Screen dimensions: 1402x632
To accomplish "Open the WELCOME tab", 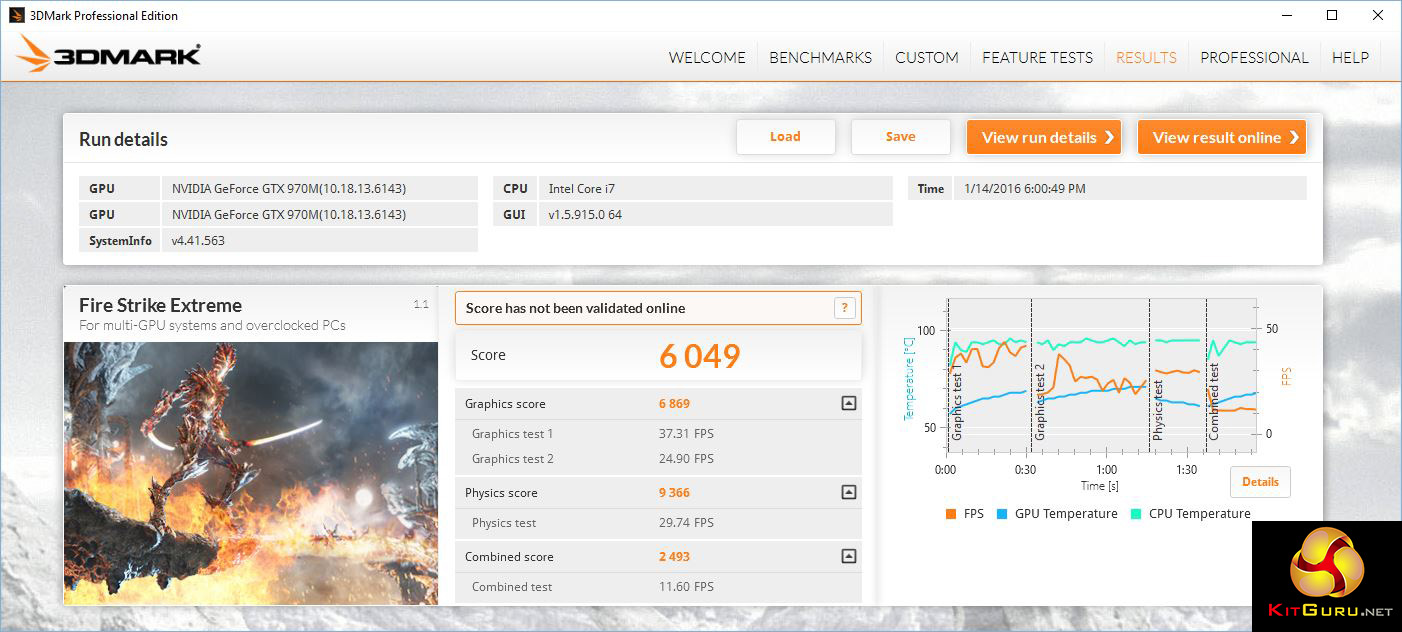I will (707, 58).
